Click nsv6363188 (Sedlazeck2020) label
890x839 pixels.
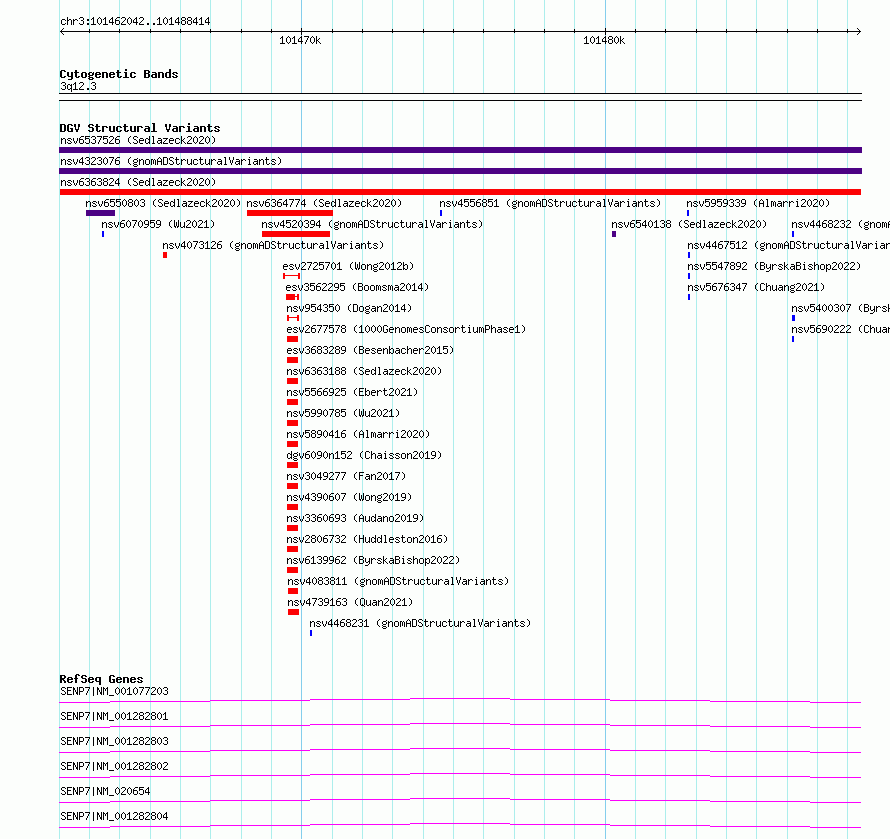(x=364, y=371)
